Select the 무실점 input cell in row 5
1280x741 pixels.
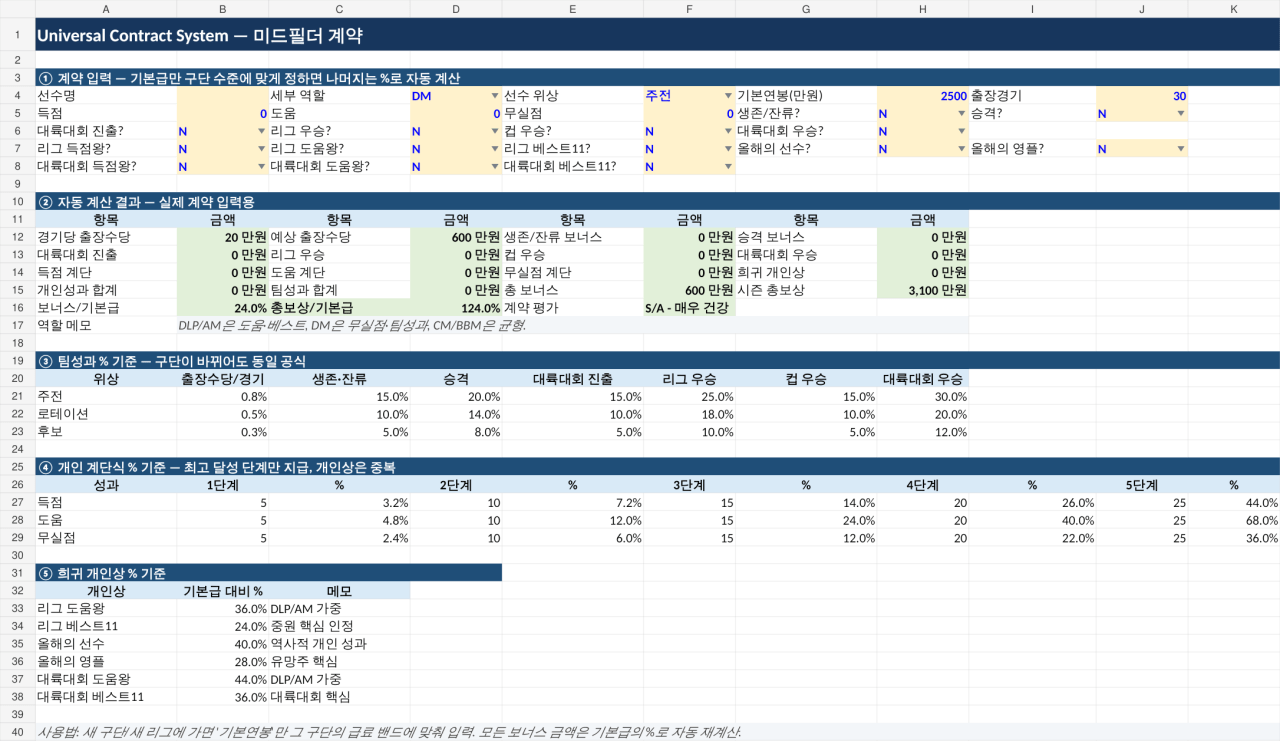coord(689,114)
